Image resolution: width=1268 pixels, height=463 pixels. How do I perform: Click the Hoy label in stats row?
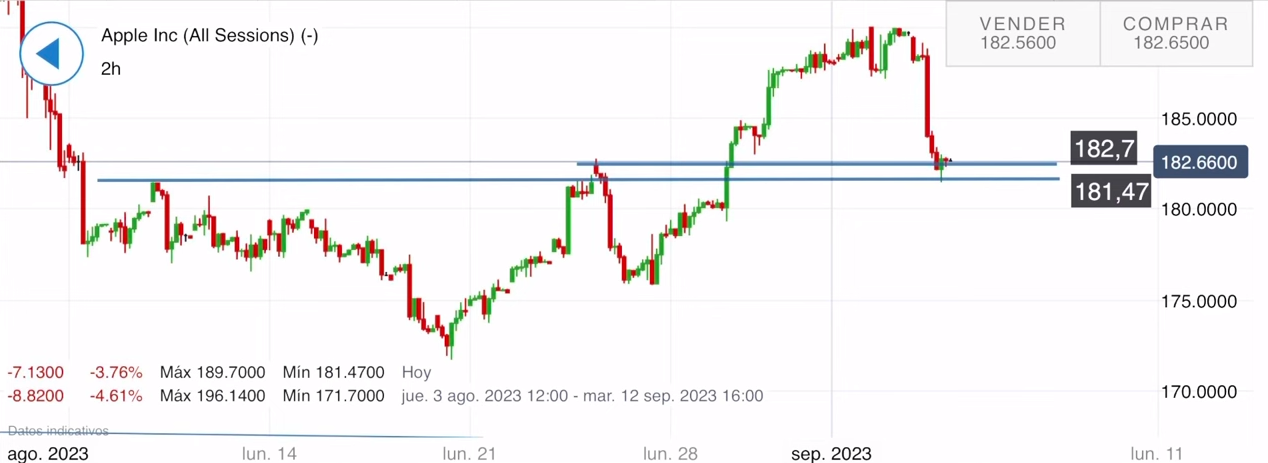point(416,372)
